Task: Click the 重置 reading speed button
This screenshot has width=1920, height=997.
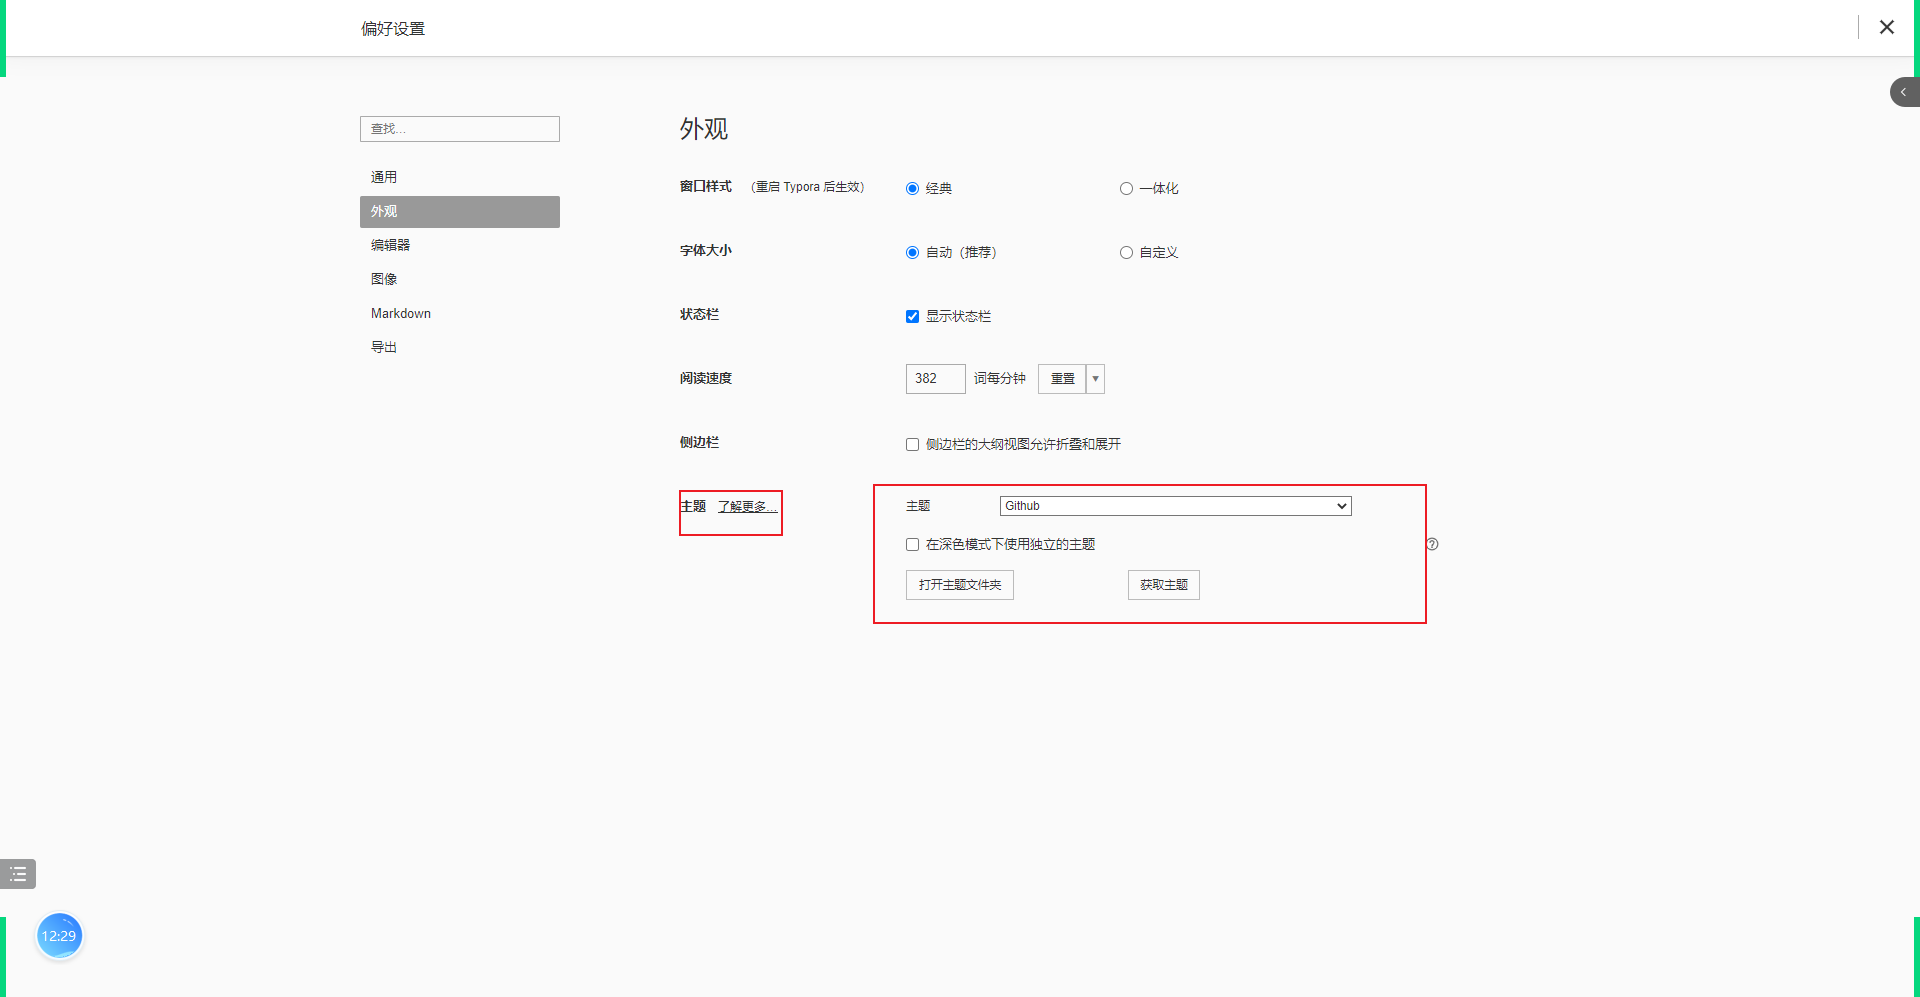Action: 1062,379
